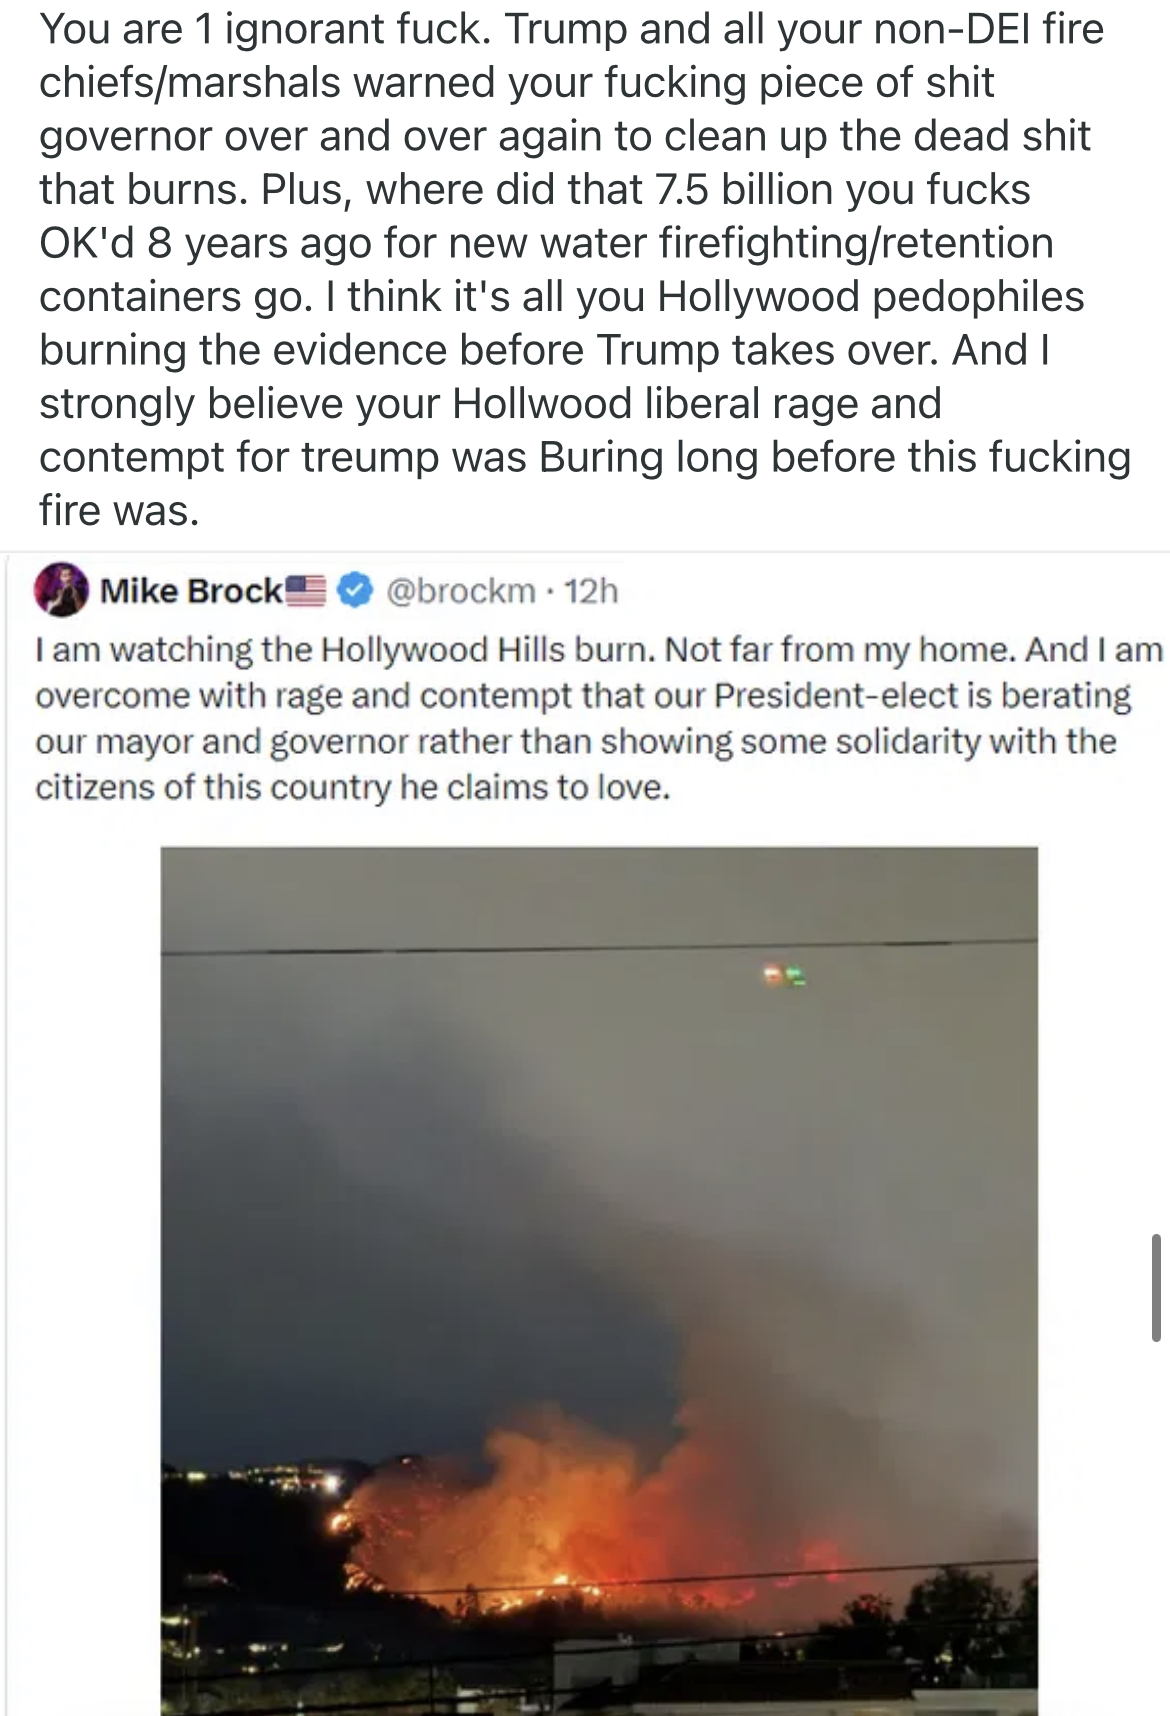Open the Mike Brock display name
The width and height of the screenshot is (1170, 1716).
click(191, 591)
